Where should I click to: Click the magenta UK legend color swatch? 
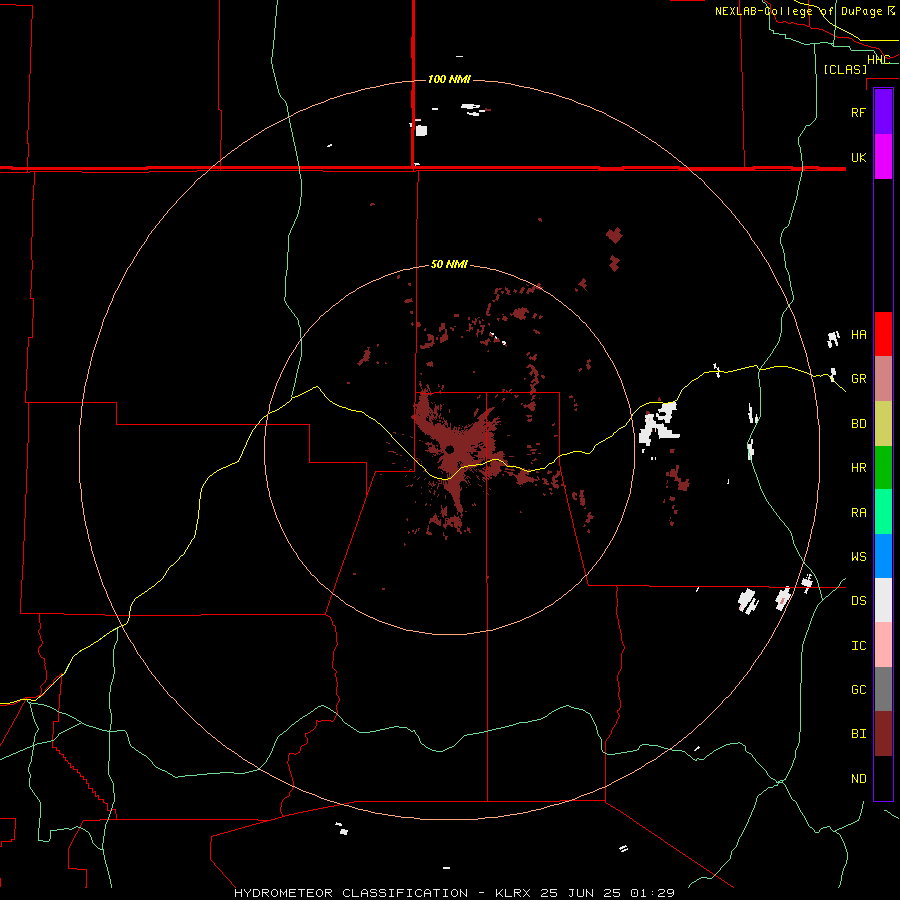coord(883,157)
